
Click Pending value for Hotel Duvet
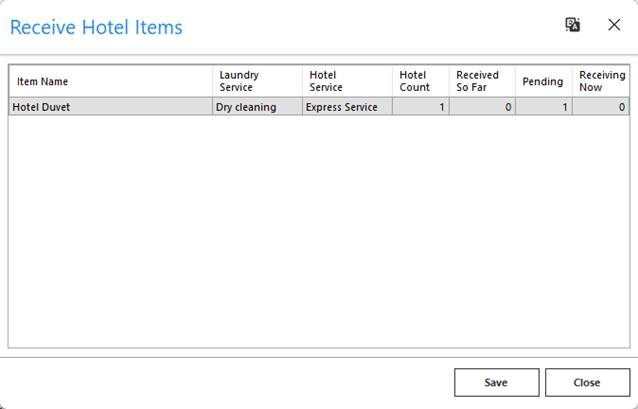pyautogui.click(x=544, y=107)
